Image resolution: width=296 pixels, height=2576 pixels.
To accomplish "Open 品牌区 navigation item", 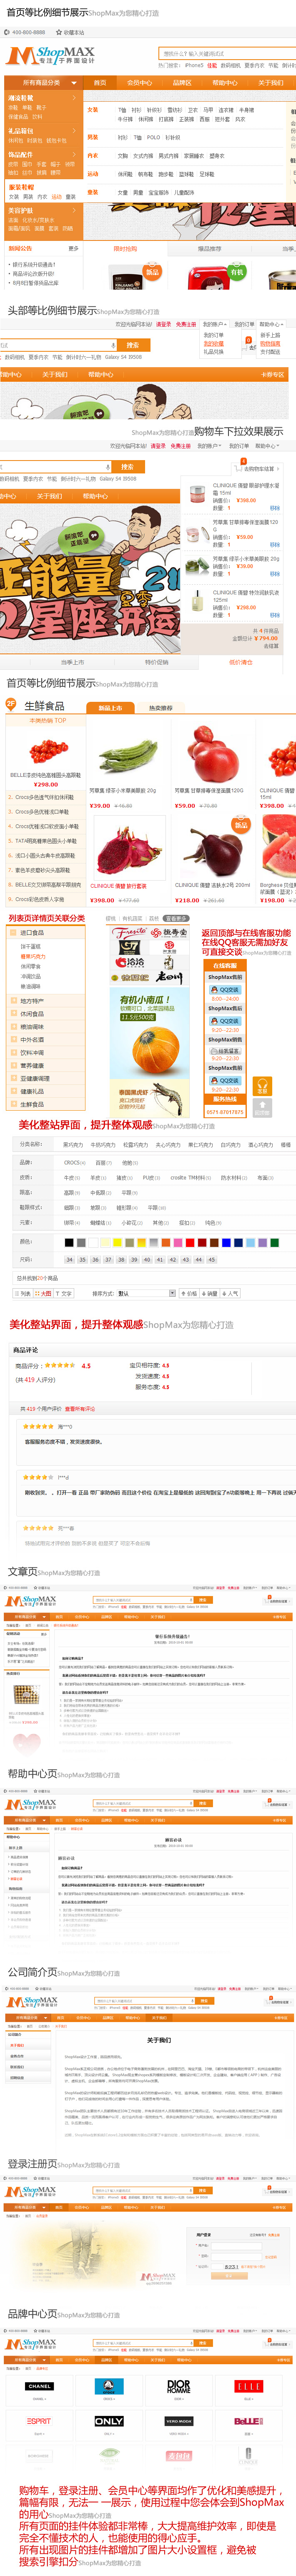I will click(182, 83).
